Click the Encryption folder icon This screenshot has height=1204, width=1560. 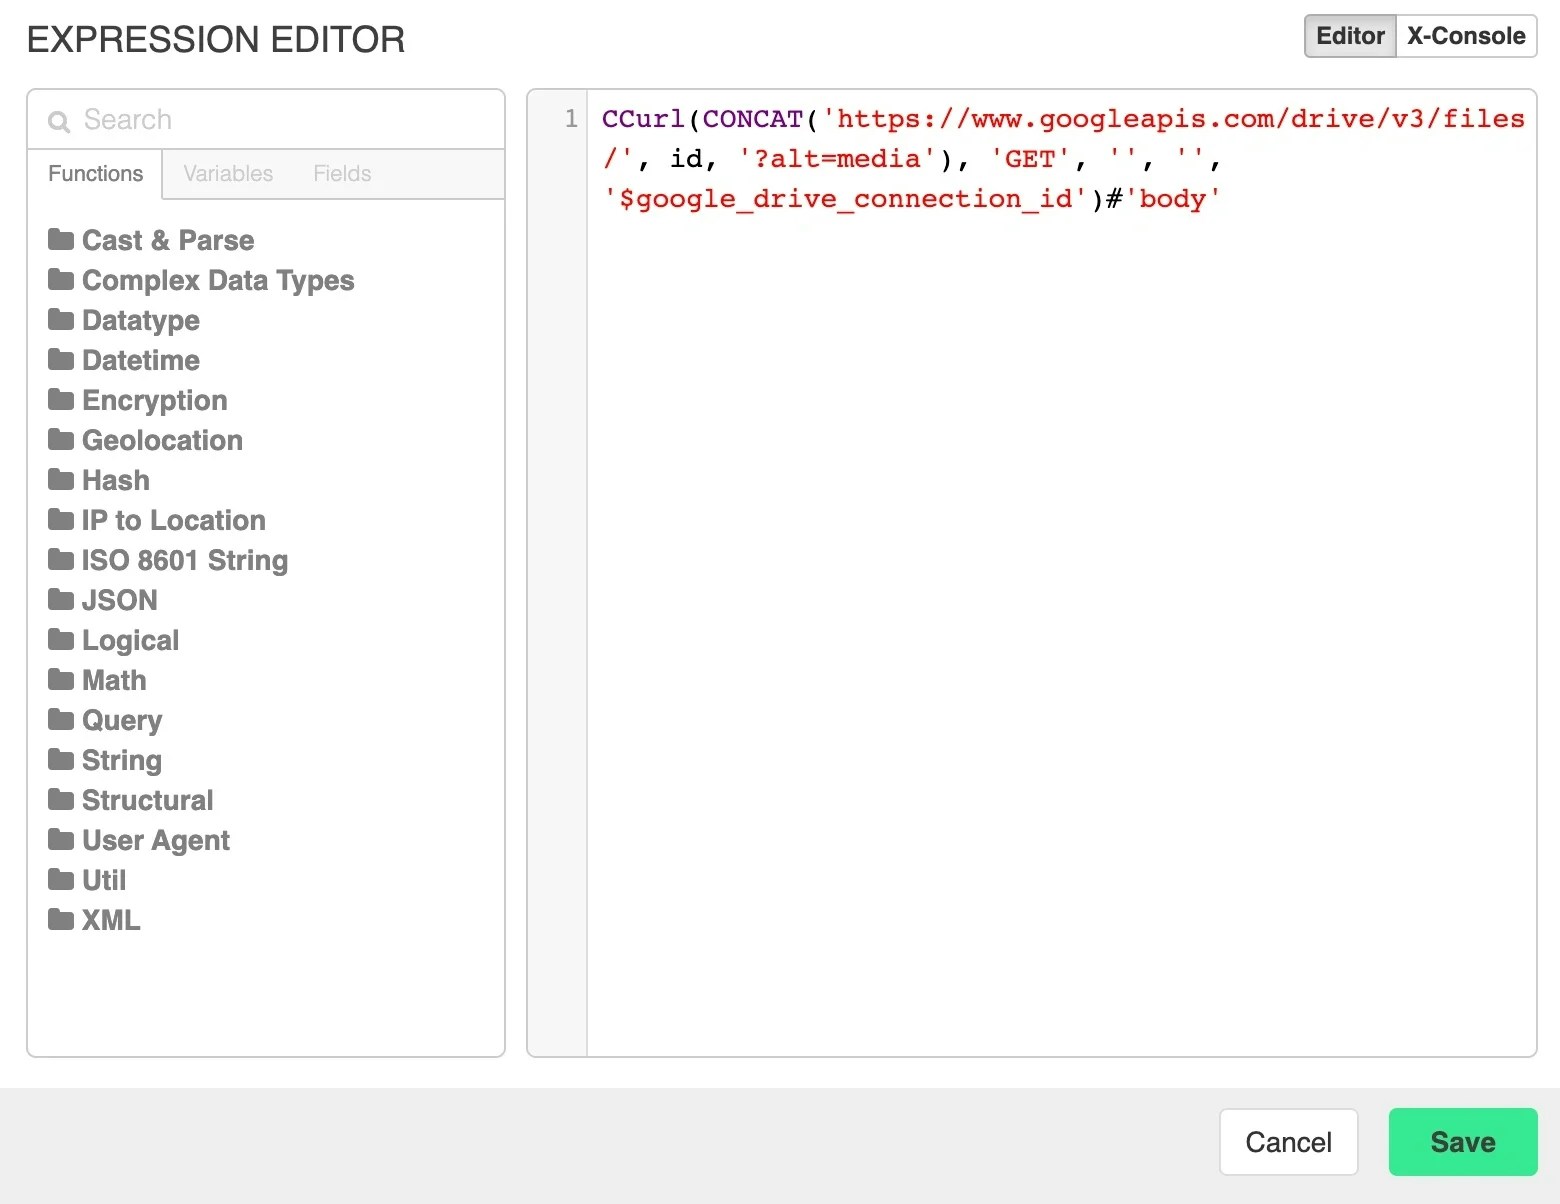click(60, 400)
